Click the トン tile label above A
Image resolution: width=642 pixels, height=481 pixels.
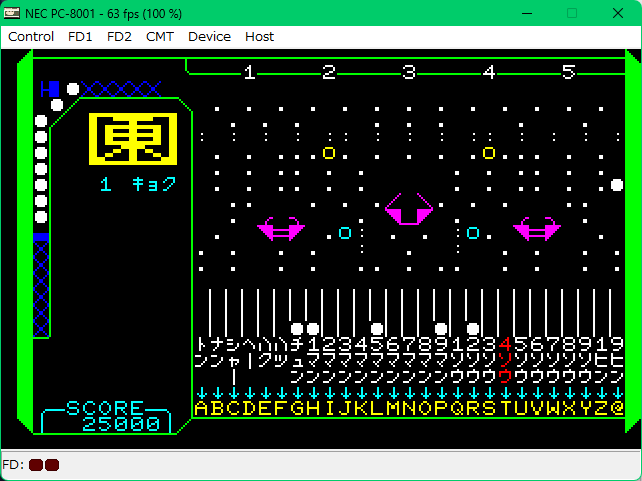[201, 352]
